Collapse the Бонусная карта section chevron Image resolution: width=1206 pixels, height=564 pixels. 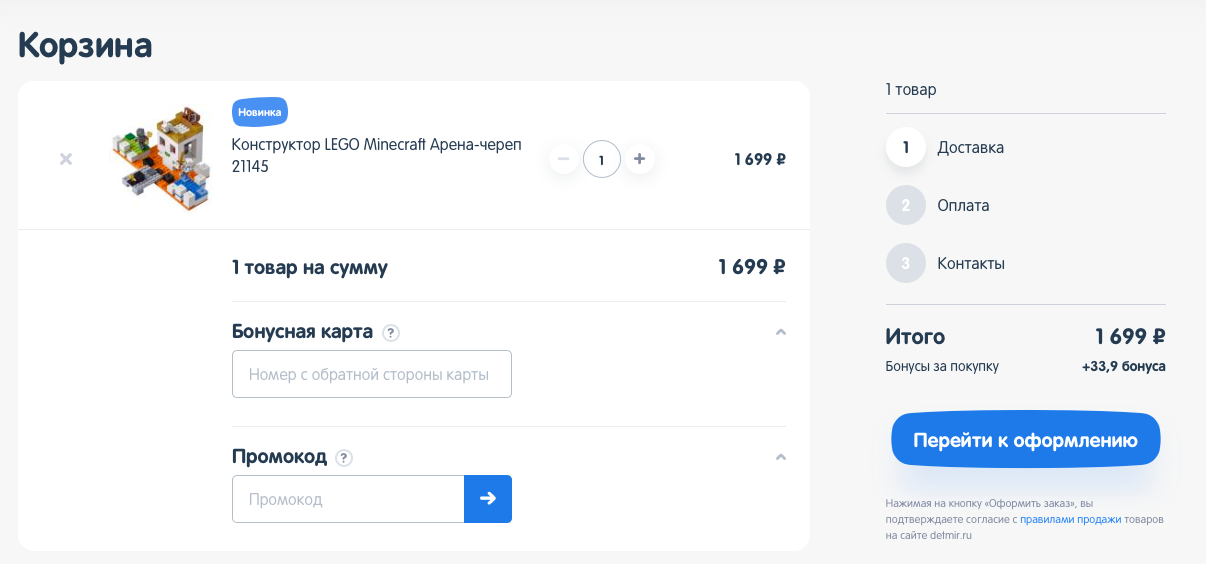tap(781, 332)
